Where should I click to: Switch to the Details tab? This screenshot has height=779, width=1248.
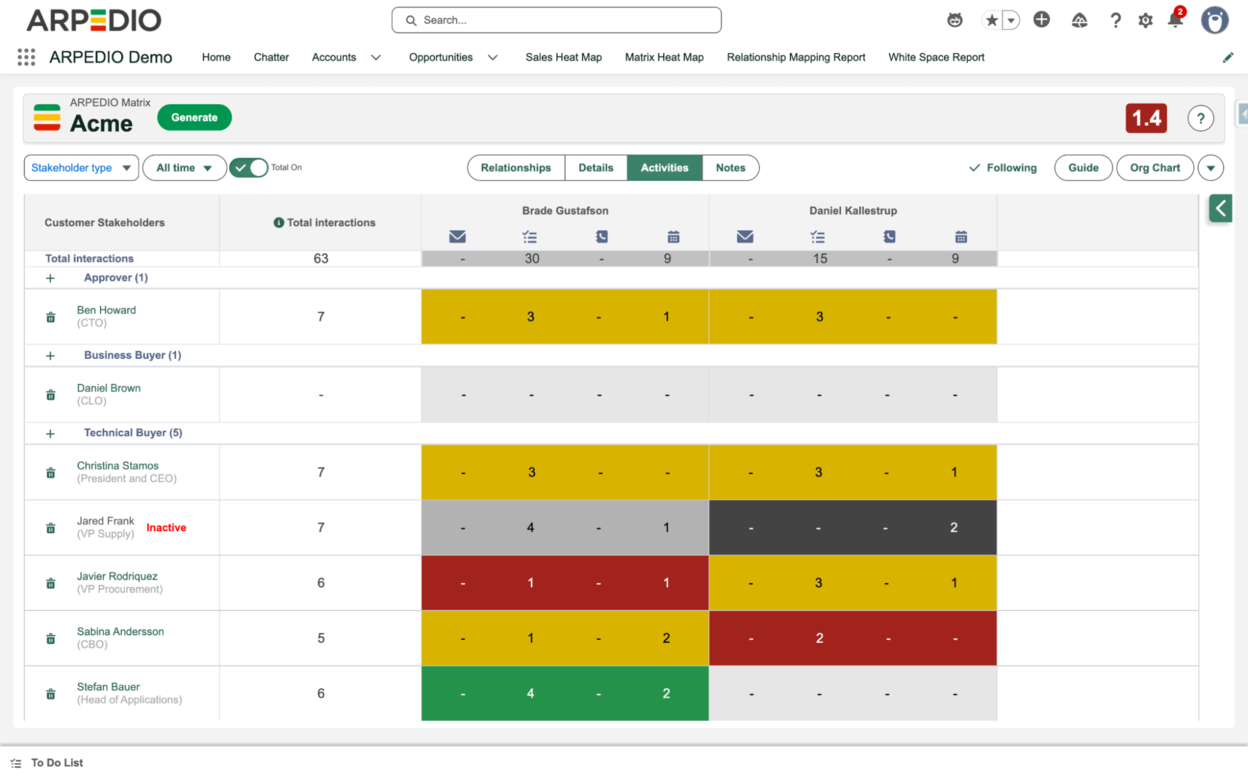(596, 168)
